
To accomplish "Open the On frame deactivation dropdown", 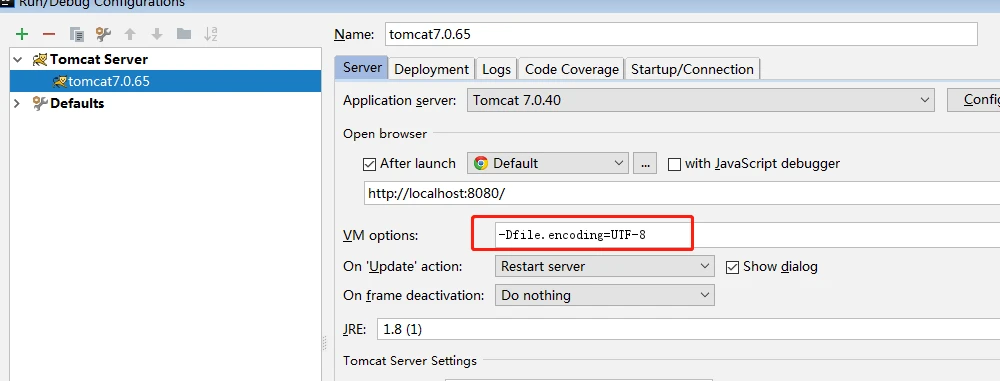I will click(605, 295).
